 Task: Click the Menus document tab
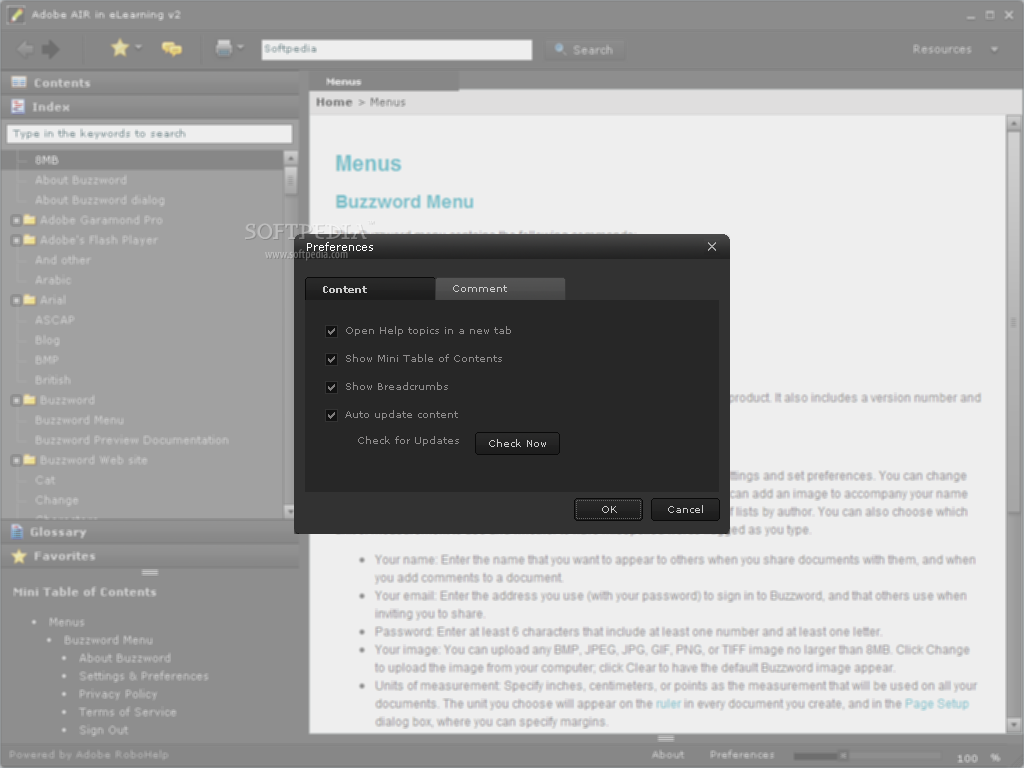pos(383,81)
